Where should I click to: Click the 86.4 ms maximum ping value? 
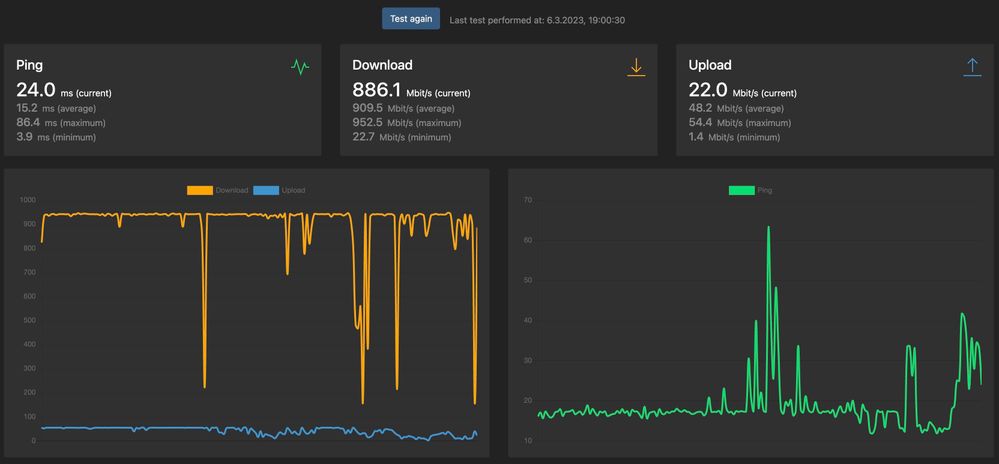(x=61, y=123)
